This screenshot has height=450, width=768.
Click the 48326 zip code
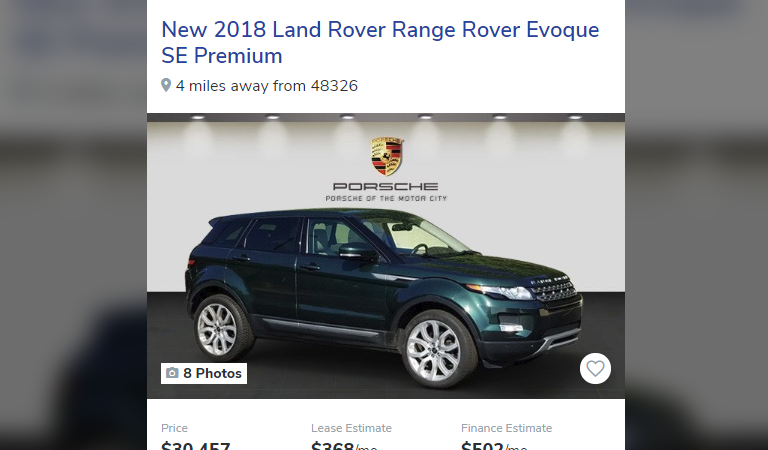click(x=335, y=86)
